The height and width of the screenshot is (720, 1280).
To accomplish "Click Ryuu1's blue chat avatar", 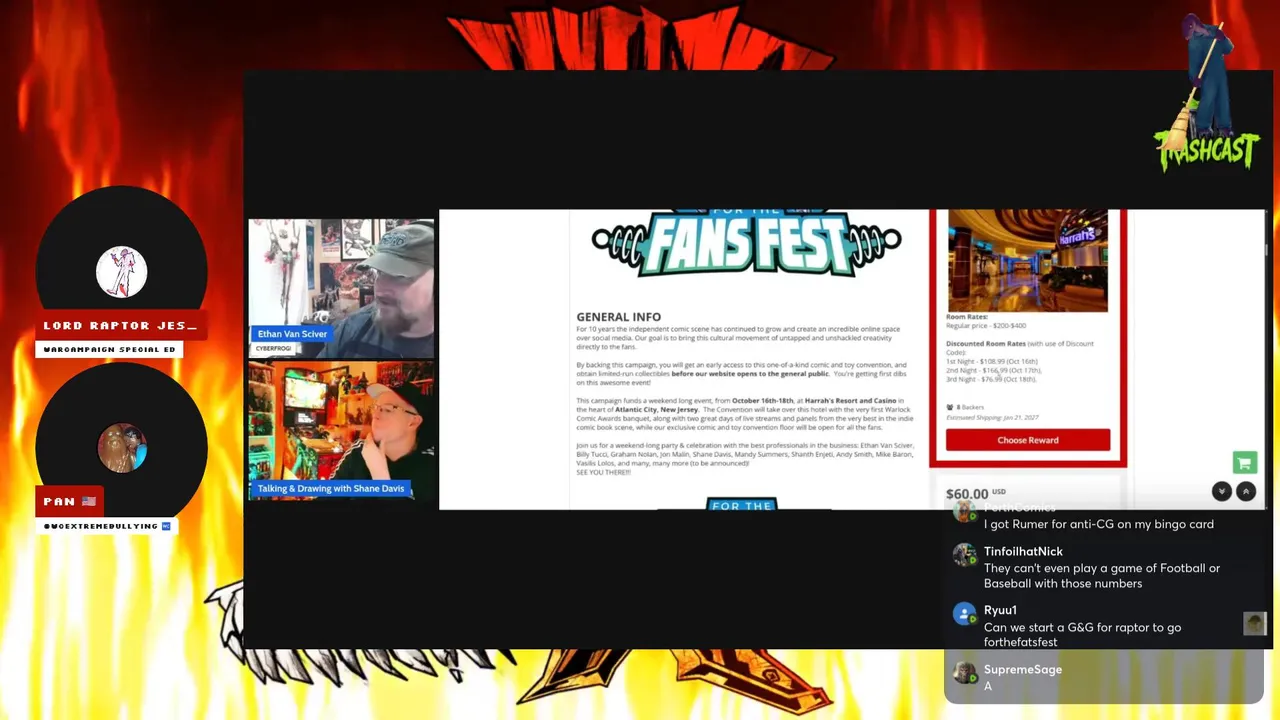I will click(x=964, y=614).
